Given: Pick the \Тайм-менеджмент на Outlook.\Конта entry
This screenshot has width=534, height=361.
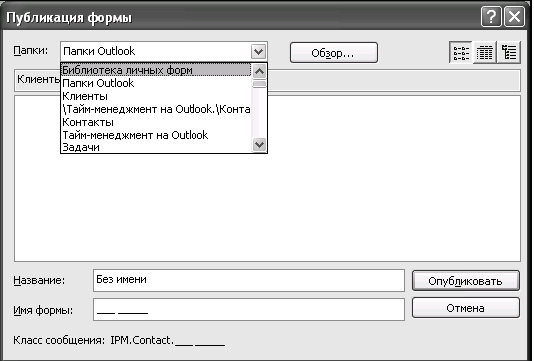Looking at the screenshot, I should tap(156, 109).
